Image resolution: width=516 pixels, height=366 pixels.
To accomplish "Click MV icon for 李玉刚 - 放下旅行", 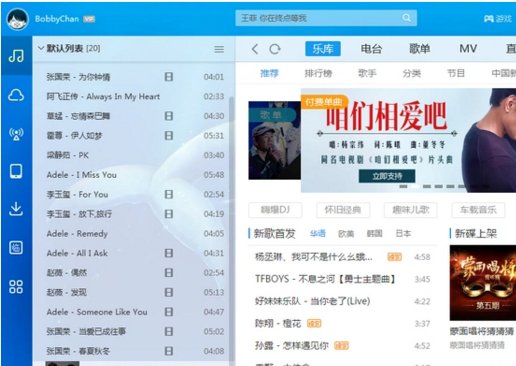I will (x=169, y=214).
